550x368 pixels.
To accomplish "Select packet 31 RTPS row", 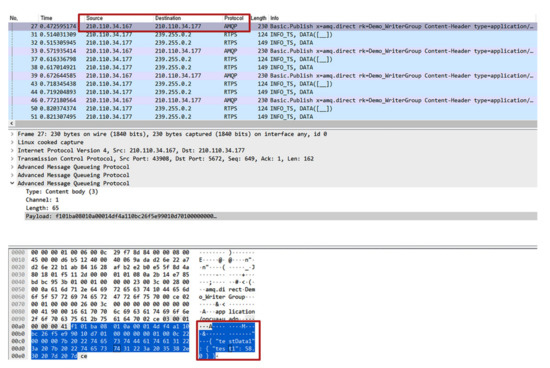I will click(x=273, y=34).
